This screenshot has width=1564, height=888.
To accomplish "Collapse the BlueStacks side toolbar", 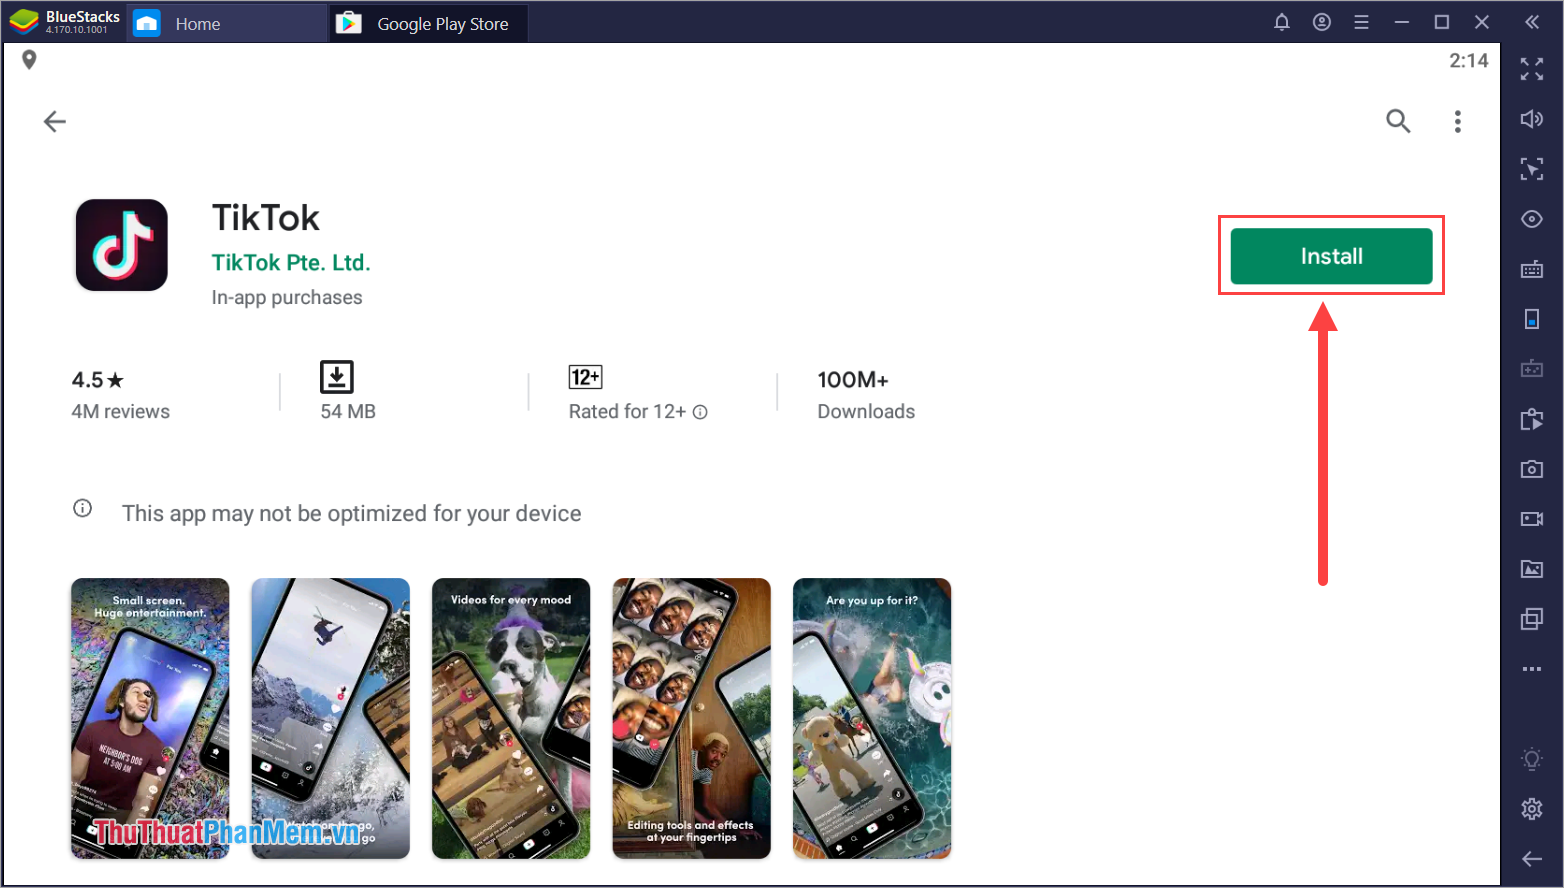I will (1532, 22).
